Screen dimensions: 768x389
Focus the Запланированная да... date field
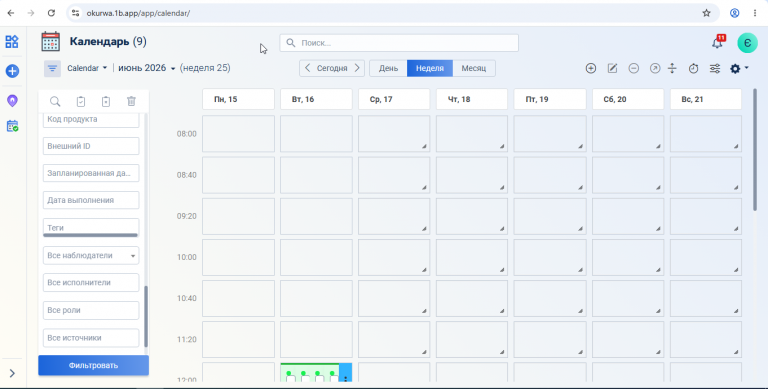[91, 173]
